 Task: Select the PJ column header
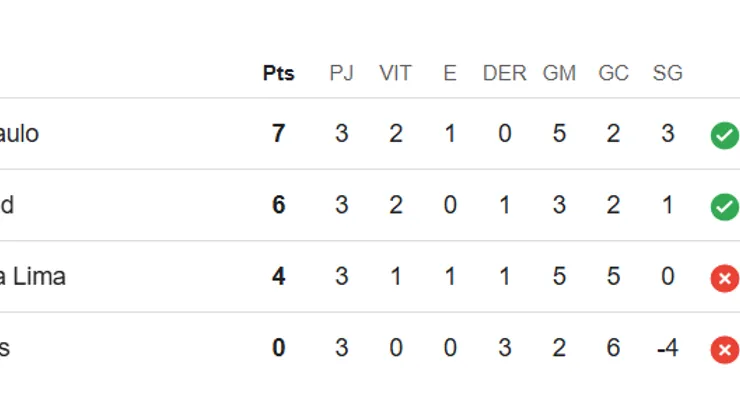341,74
